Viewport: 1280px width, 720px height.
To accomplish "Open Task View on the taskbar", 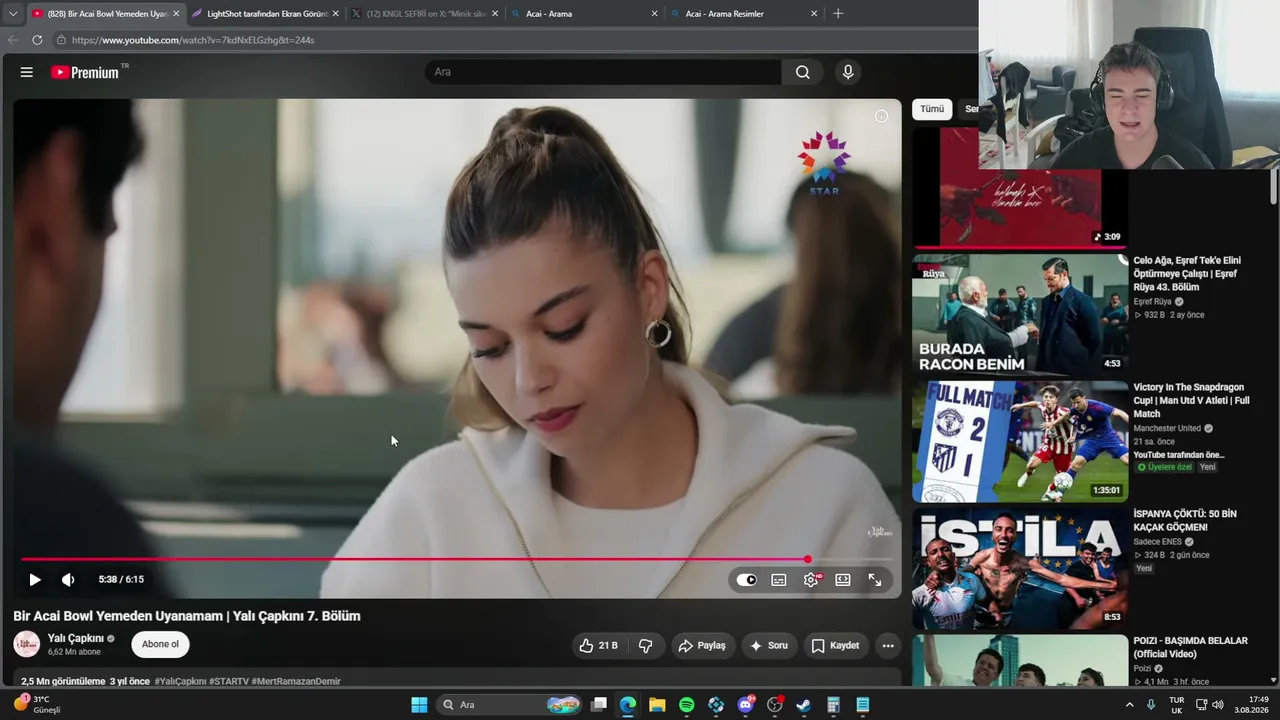I will click(x=599, y=705).
